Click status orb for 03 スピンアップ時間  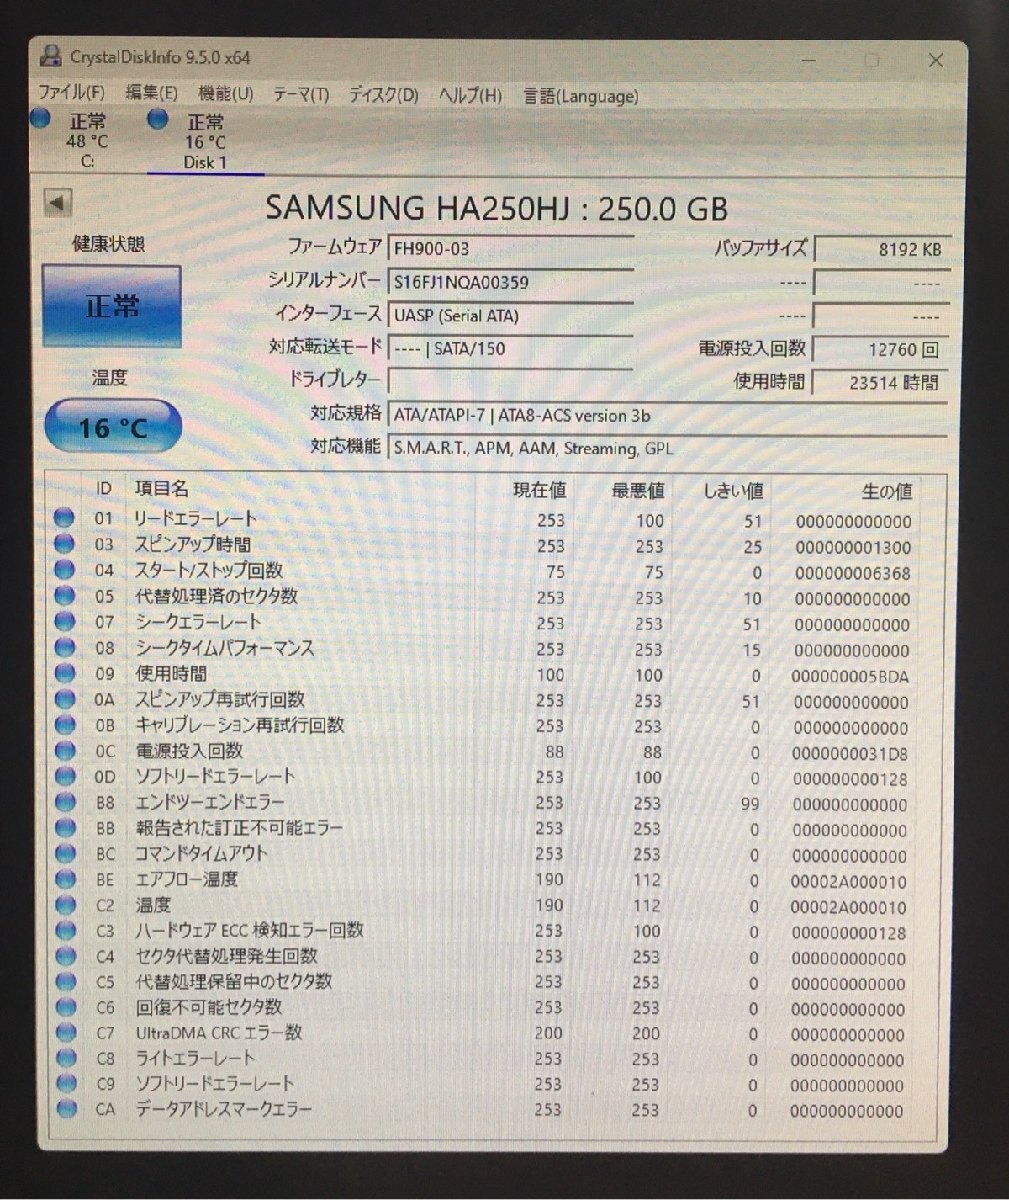[x=64, y=544]
